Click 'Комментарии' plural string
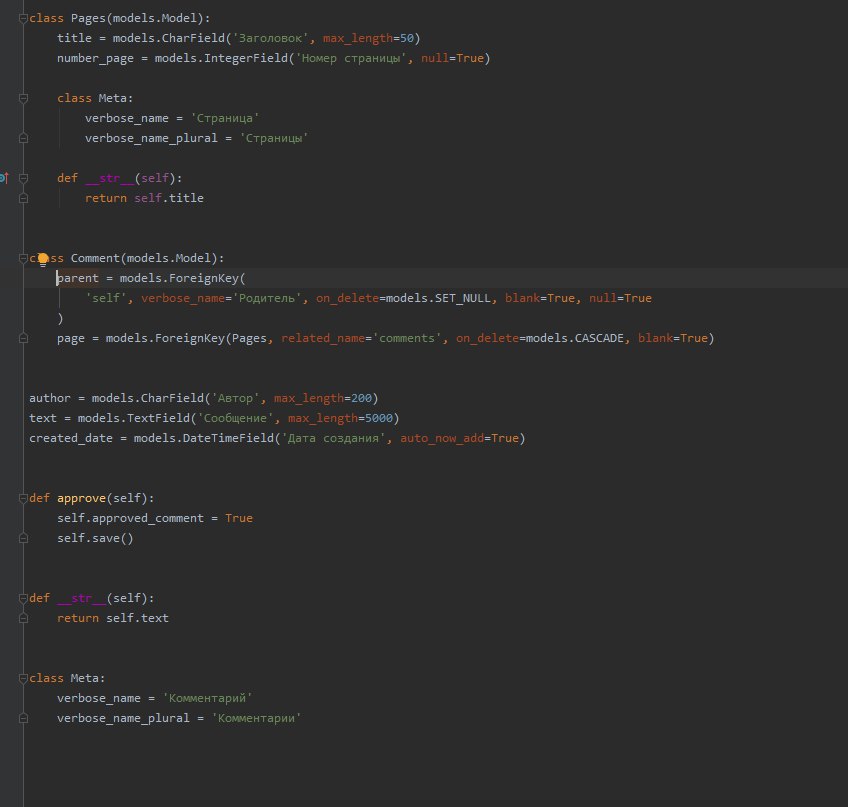The image size is (848, 807). point(256,718)
